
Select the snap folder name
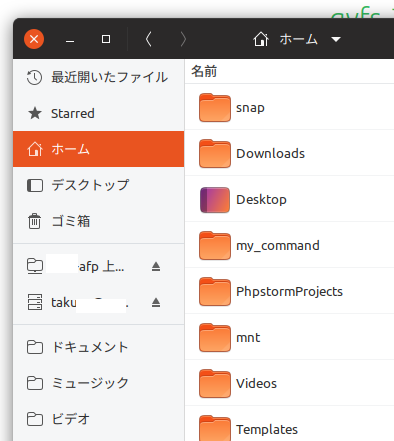coord(250,108)
